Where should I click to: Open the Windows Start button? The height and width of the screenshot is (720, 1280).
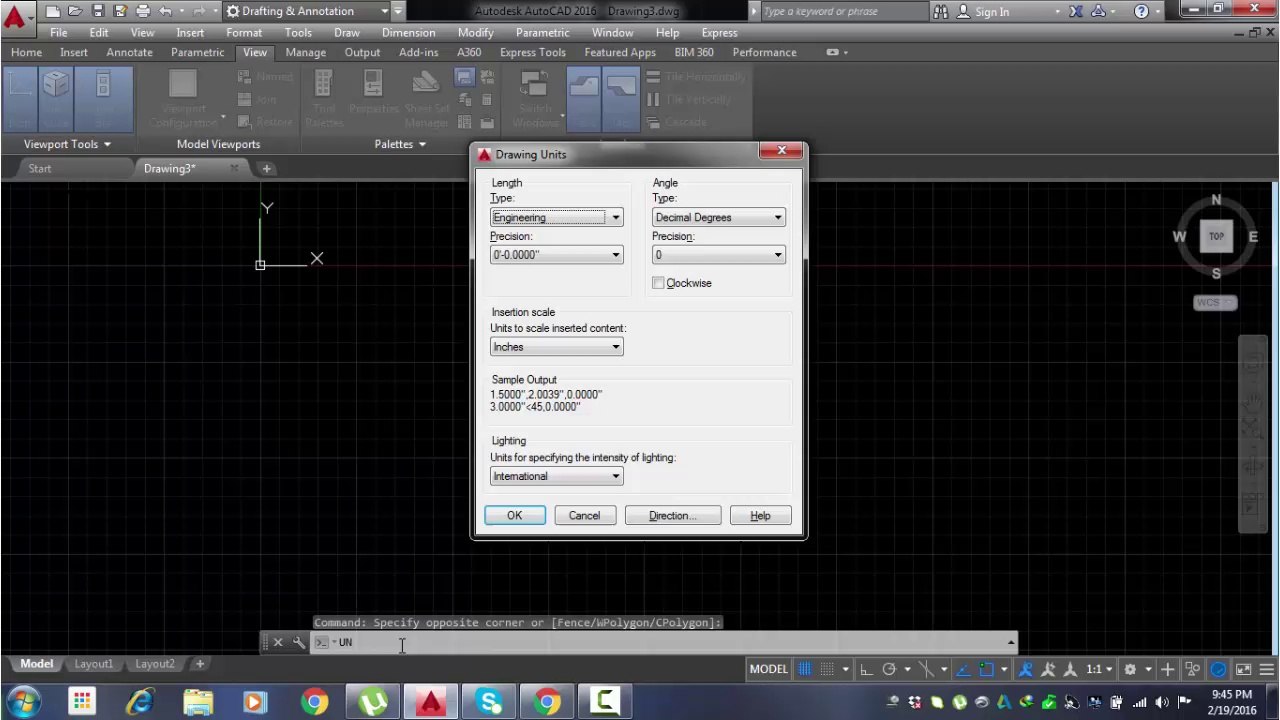23,702
